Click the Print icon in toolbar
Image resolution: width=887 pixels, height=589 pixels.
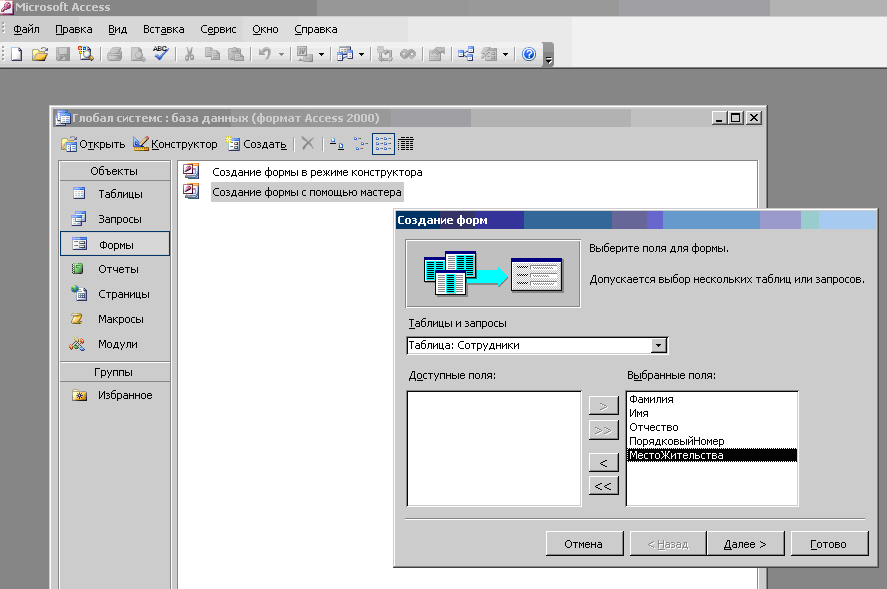115,54
